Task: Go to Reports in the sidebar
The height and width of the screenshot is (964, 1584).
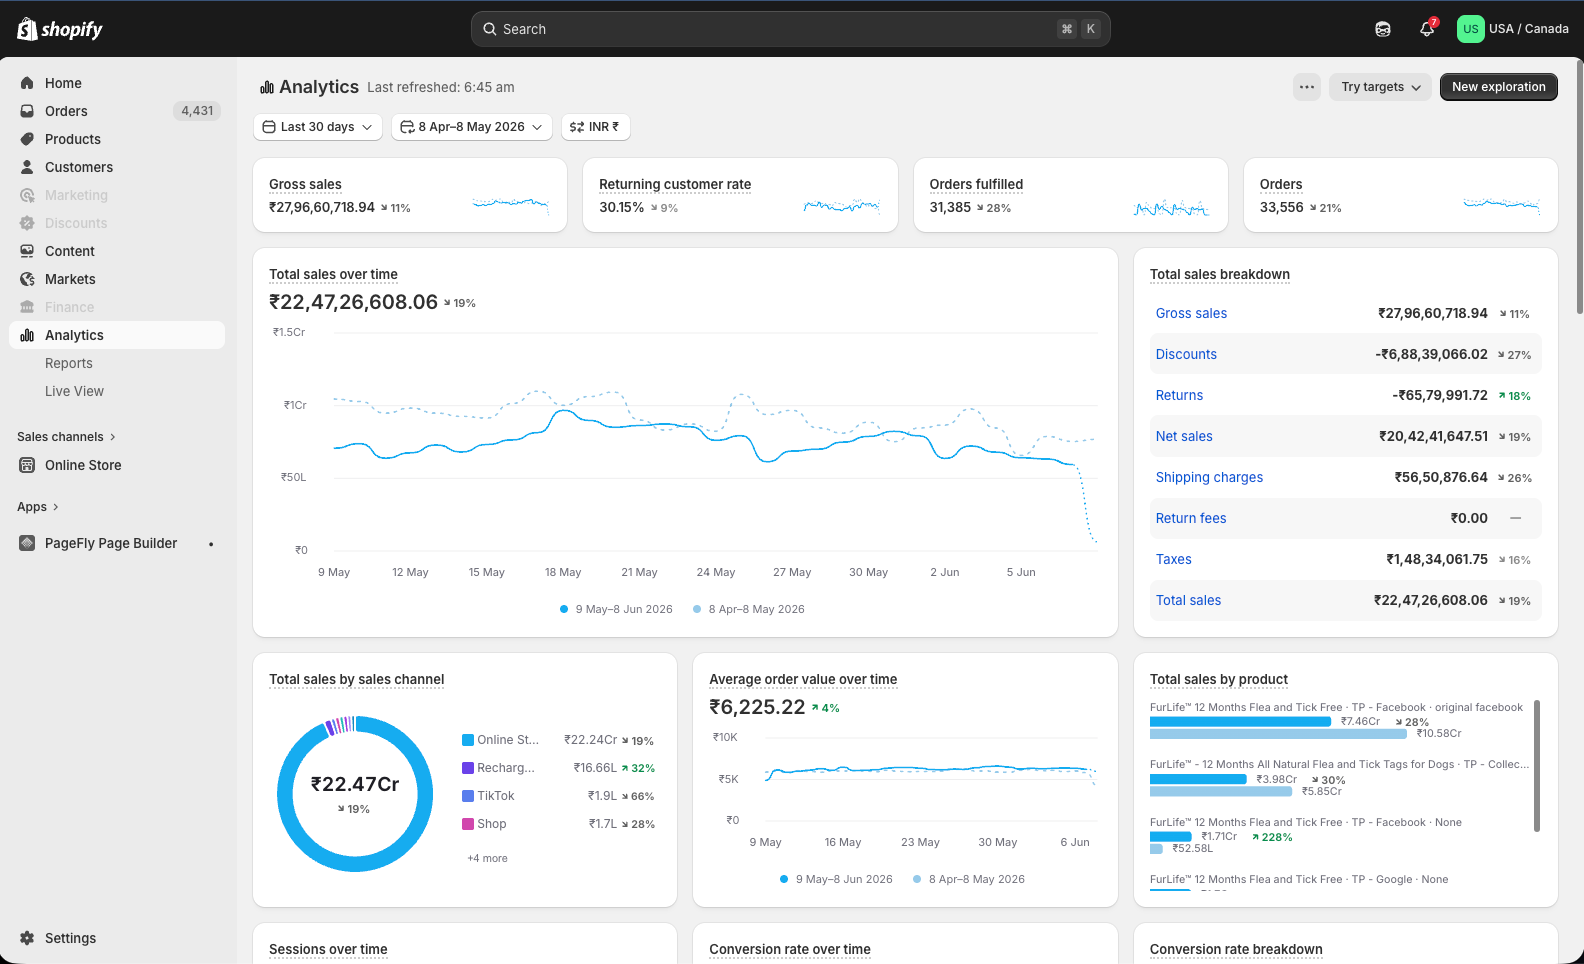Action: pyautogui.click(x=69, y=363)
